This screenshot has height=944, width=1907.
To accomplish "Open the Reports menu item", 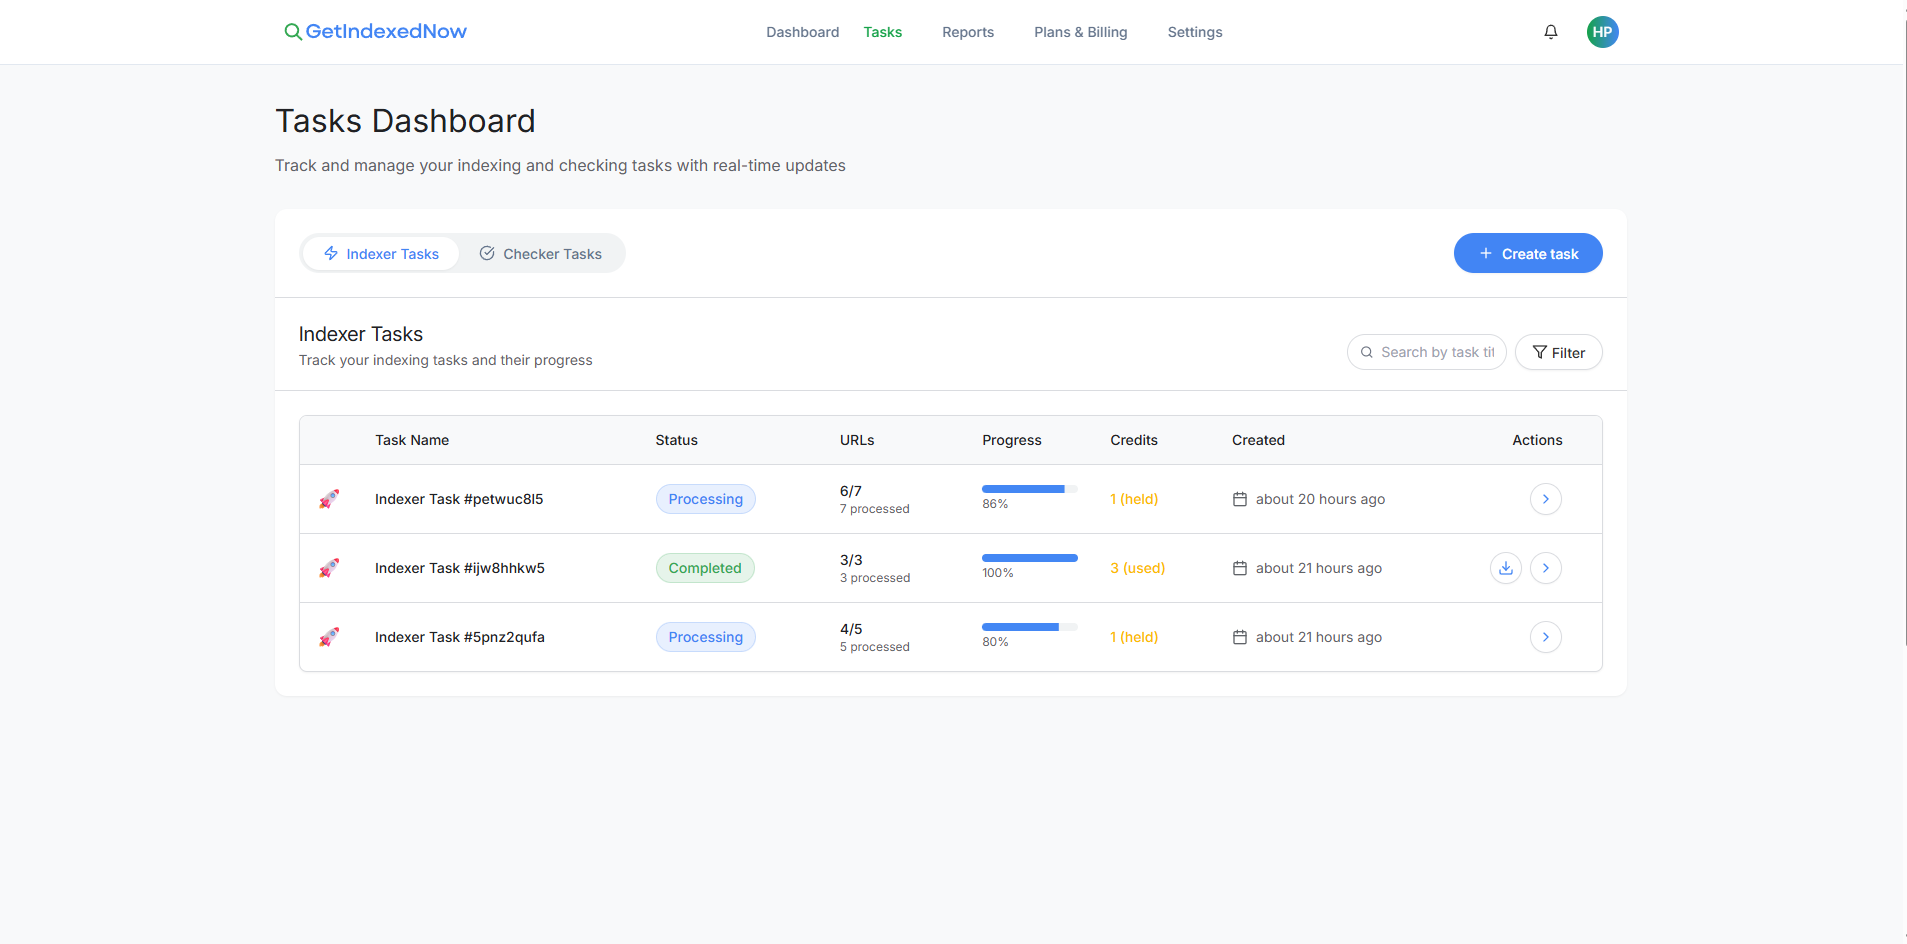I will (x=967, y=31).
